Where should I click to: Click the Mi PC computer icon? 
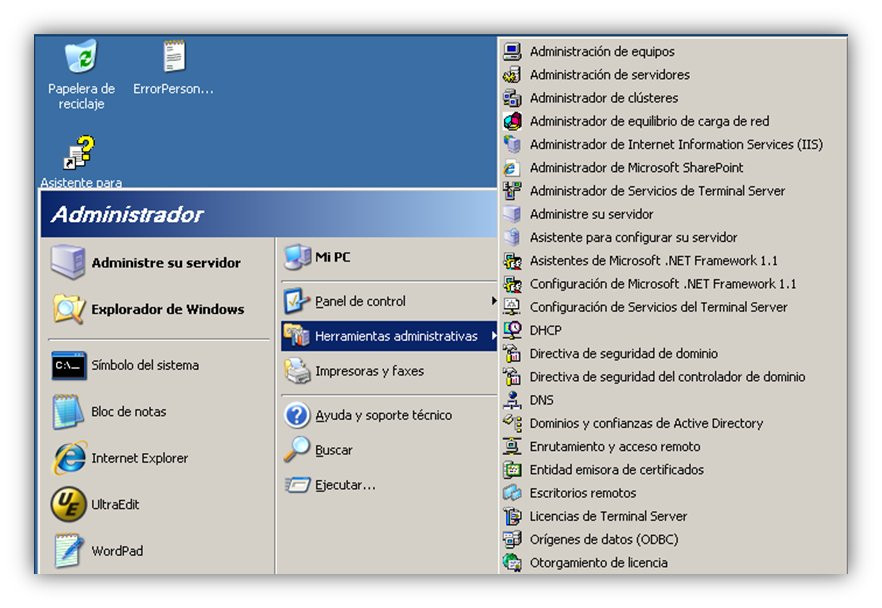click(297, 257)
